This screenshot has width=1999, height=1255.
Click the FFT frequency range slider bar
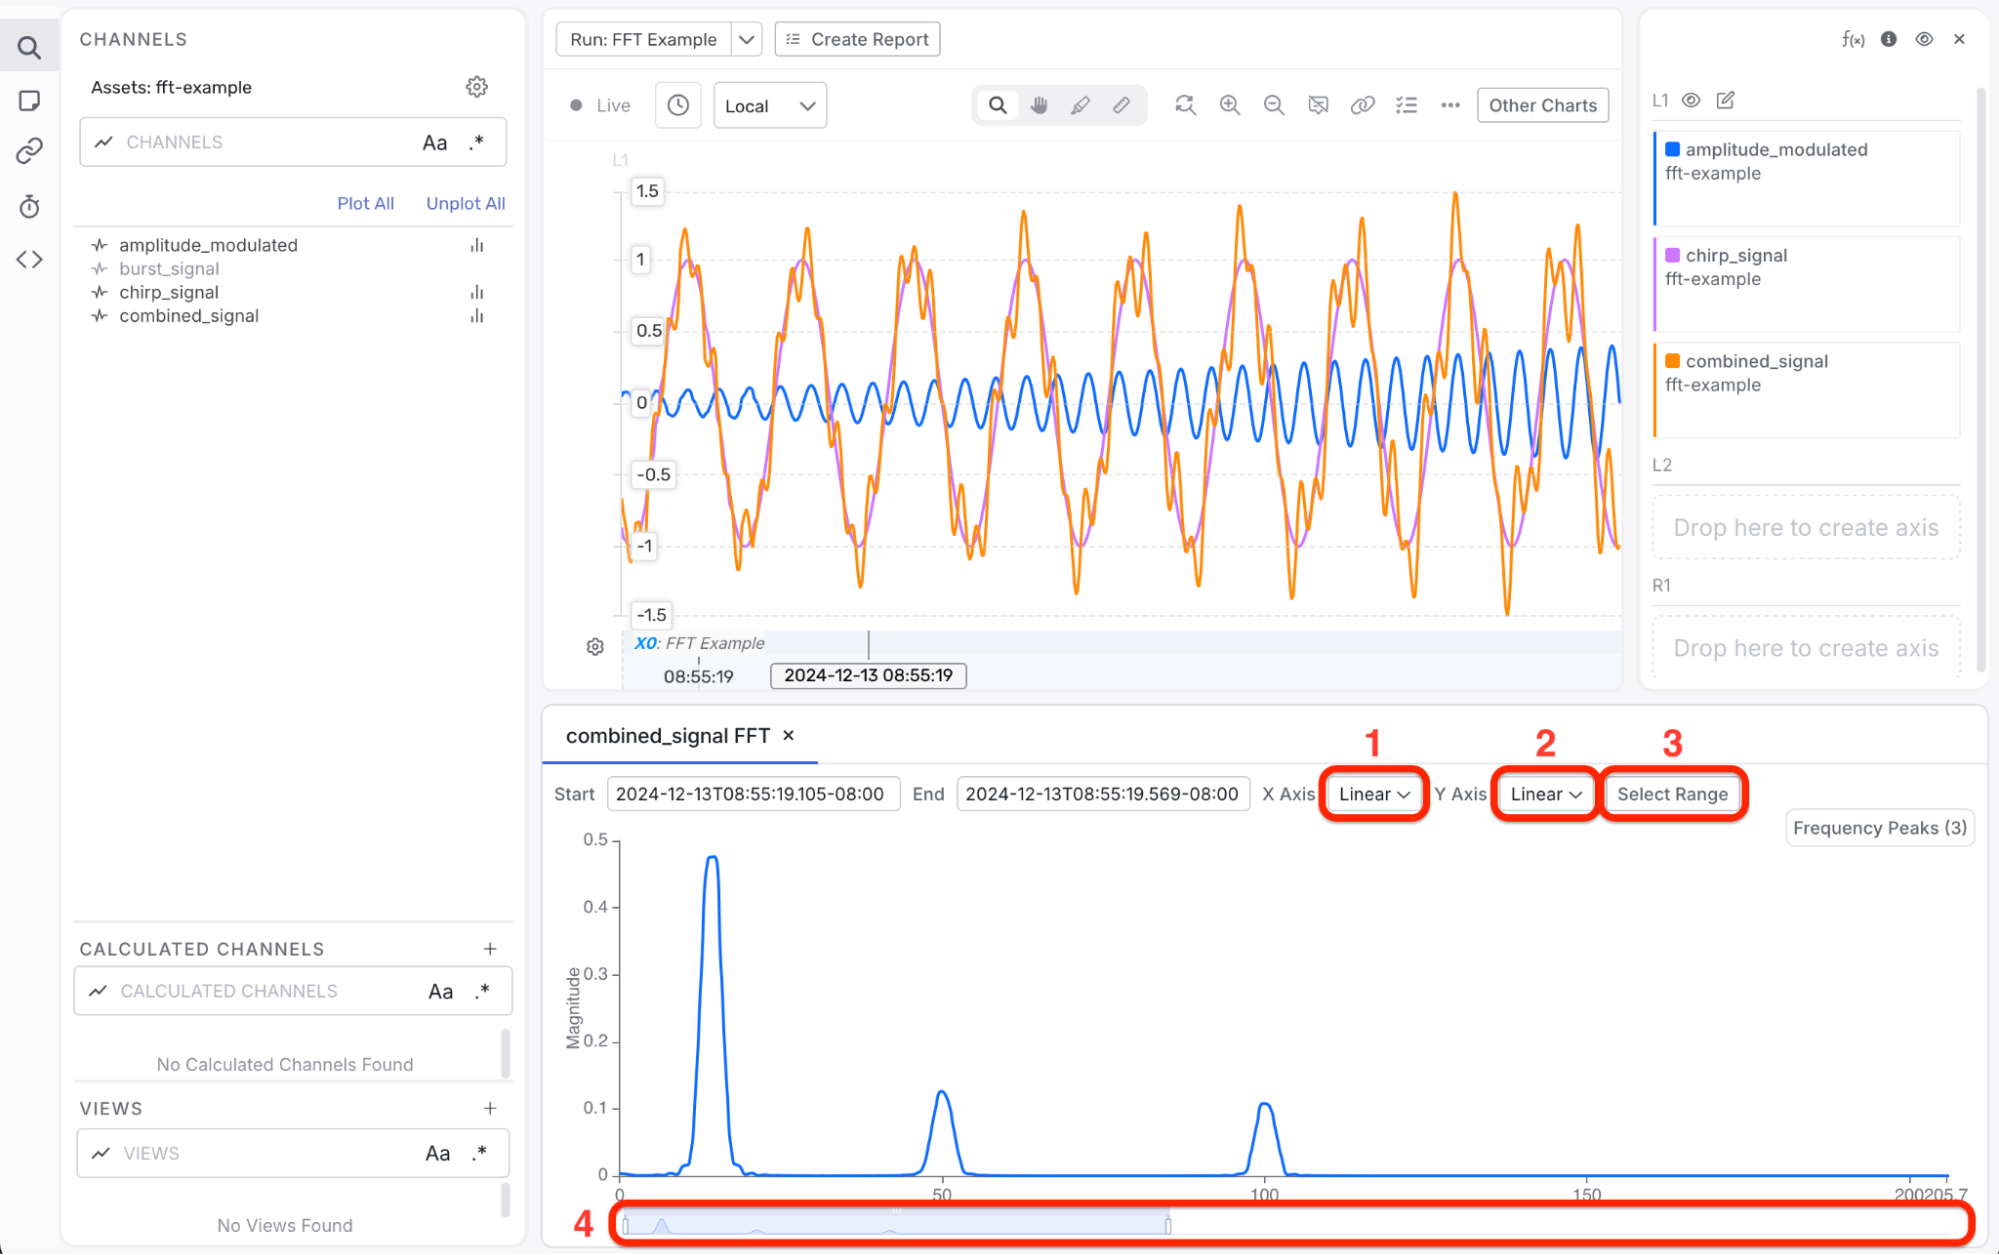pos(897,1224)
